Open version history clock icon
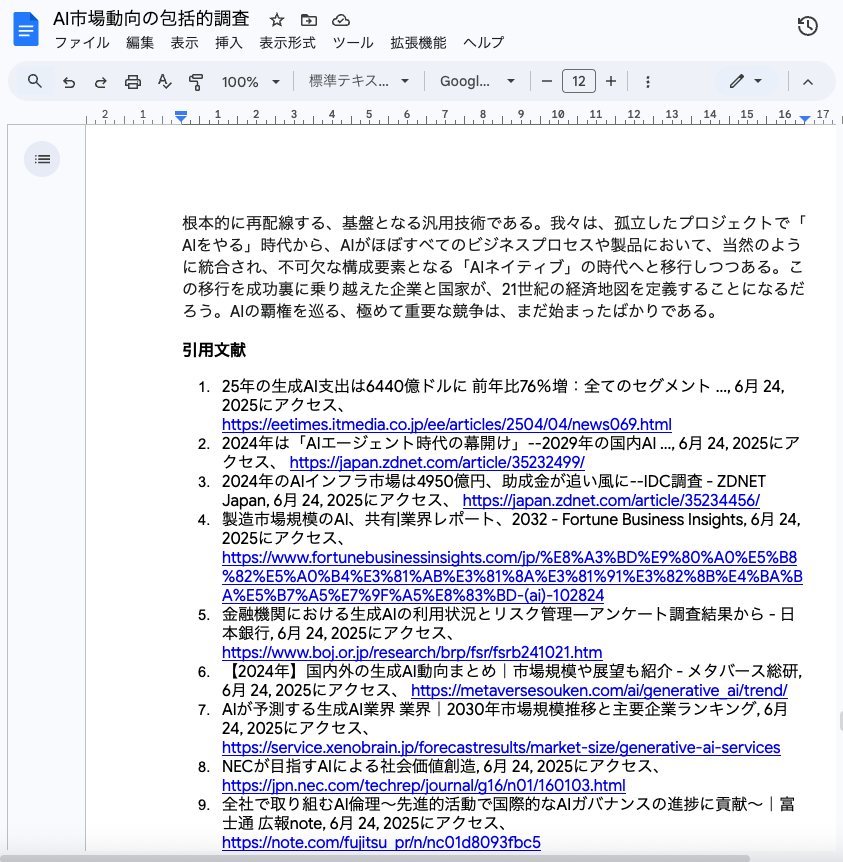Screen dimensions: 843x862 (808, 27)
